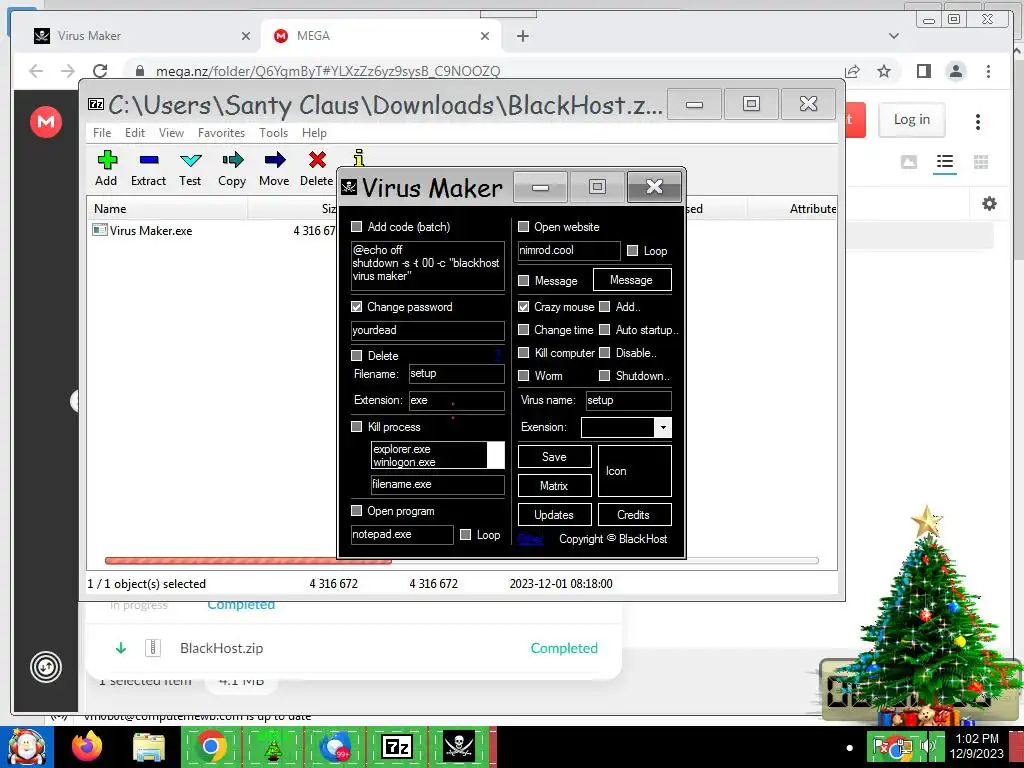
Task: Uncheck the Crazy mouse checkbox
Action: (x=523, y=306)
